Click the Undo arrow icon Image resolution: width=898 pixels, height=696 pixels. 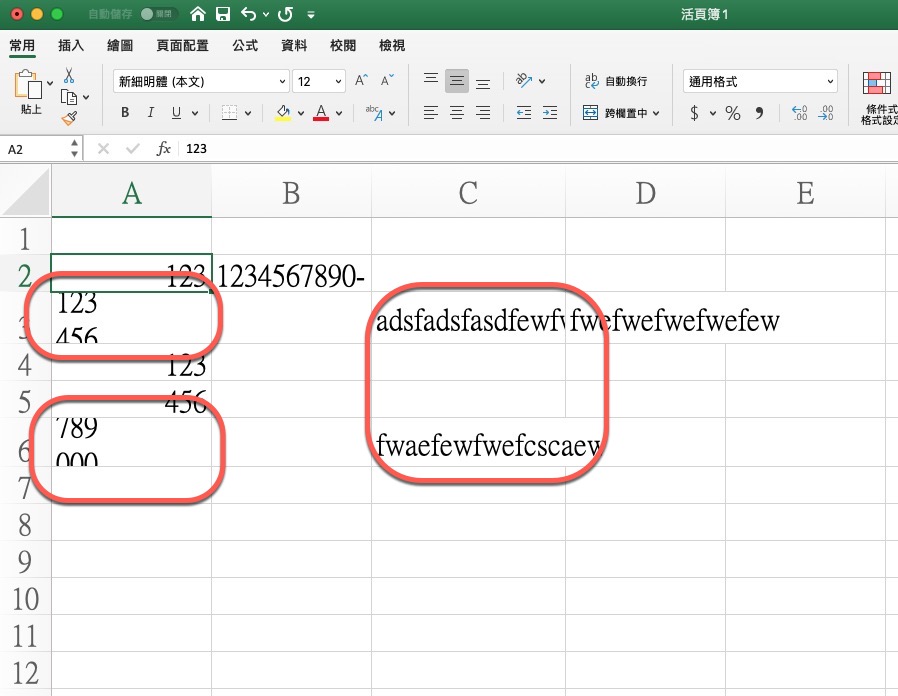[x=249, y=14]
